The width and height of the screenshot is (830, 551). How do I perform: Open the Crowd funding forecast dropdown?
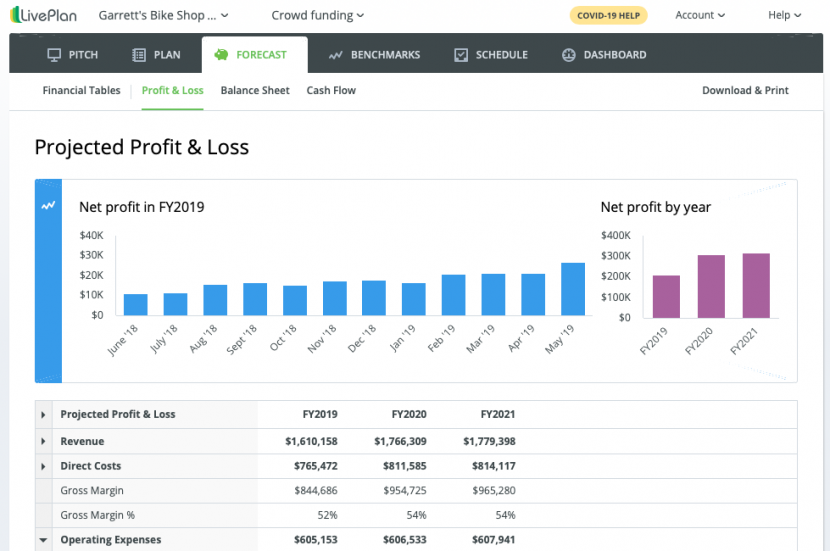317,16
